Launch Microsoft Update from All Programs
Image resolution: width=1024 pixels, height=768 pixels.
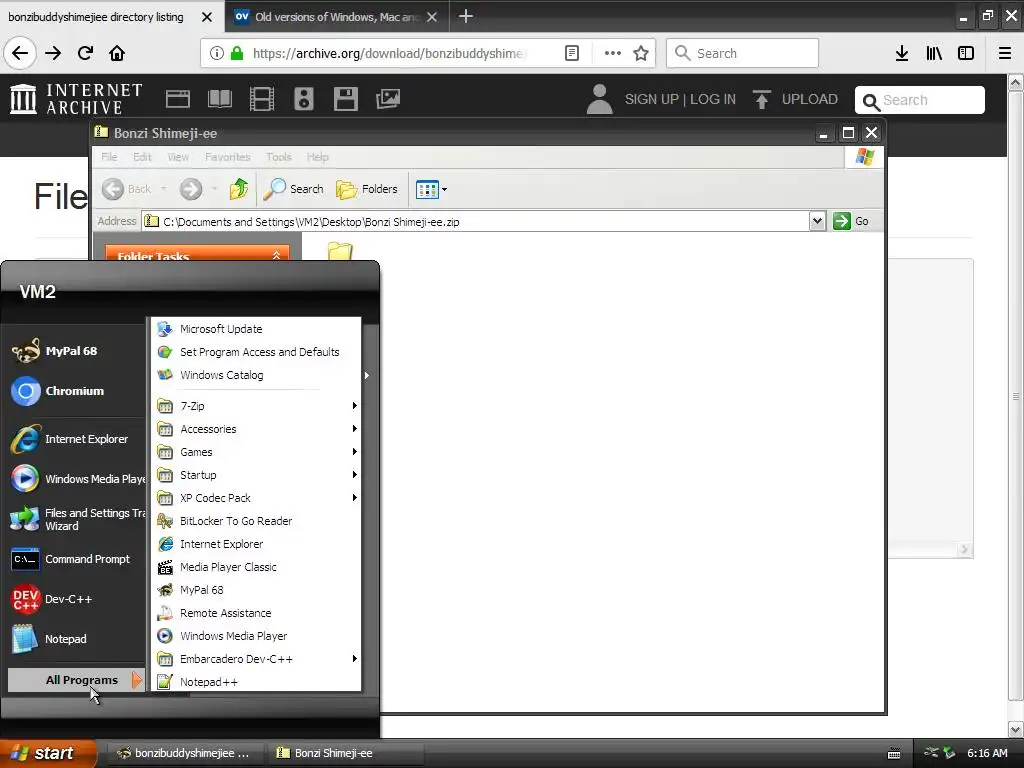tap(256, 329)
